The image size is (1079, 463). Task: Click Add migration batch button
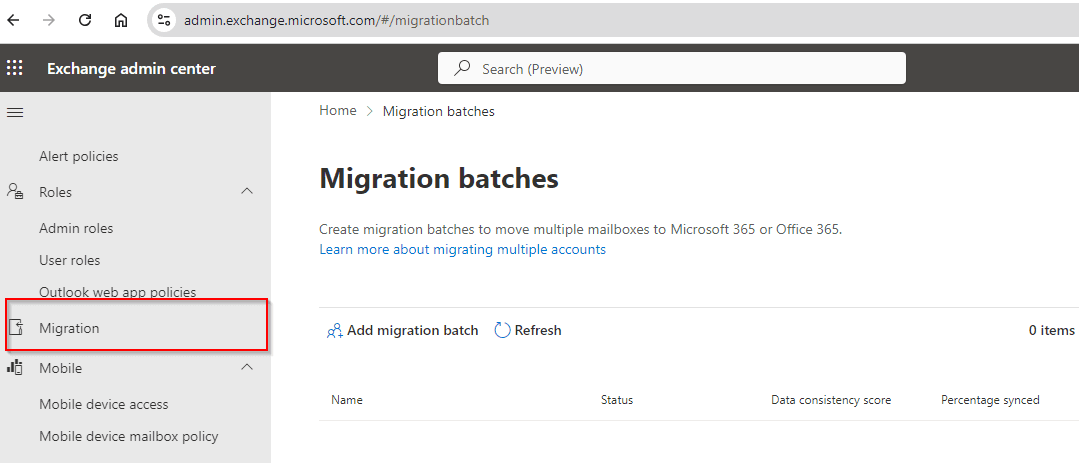click(402, 330)
